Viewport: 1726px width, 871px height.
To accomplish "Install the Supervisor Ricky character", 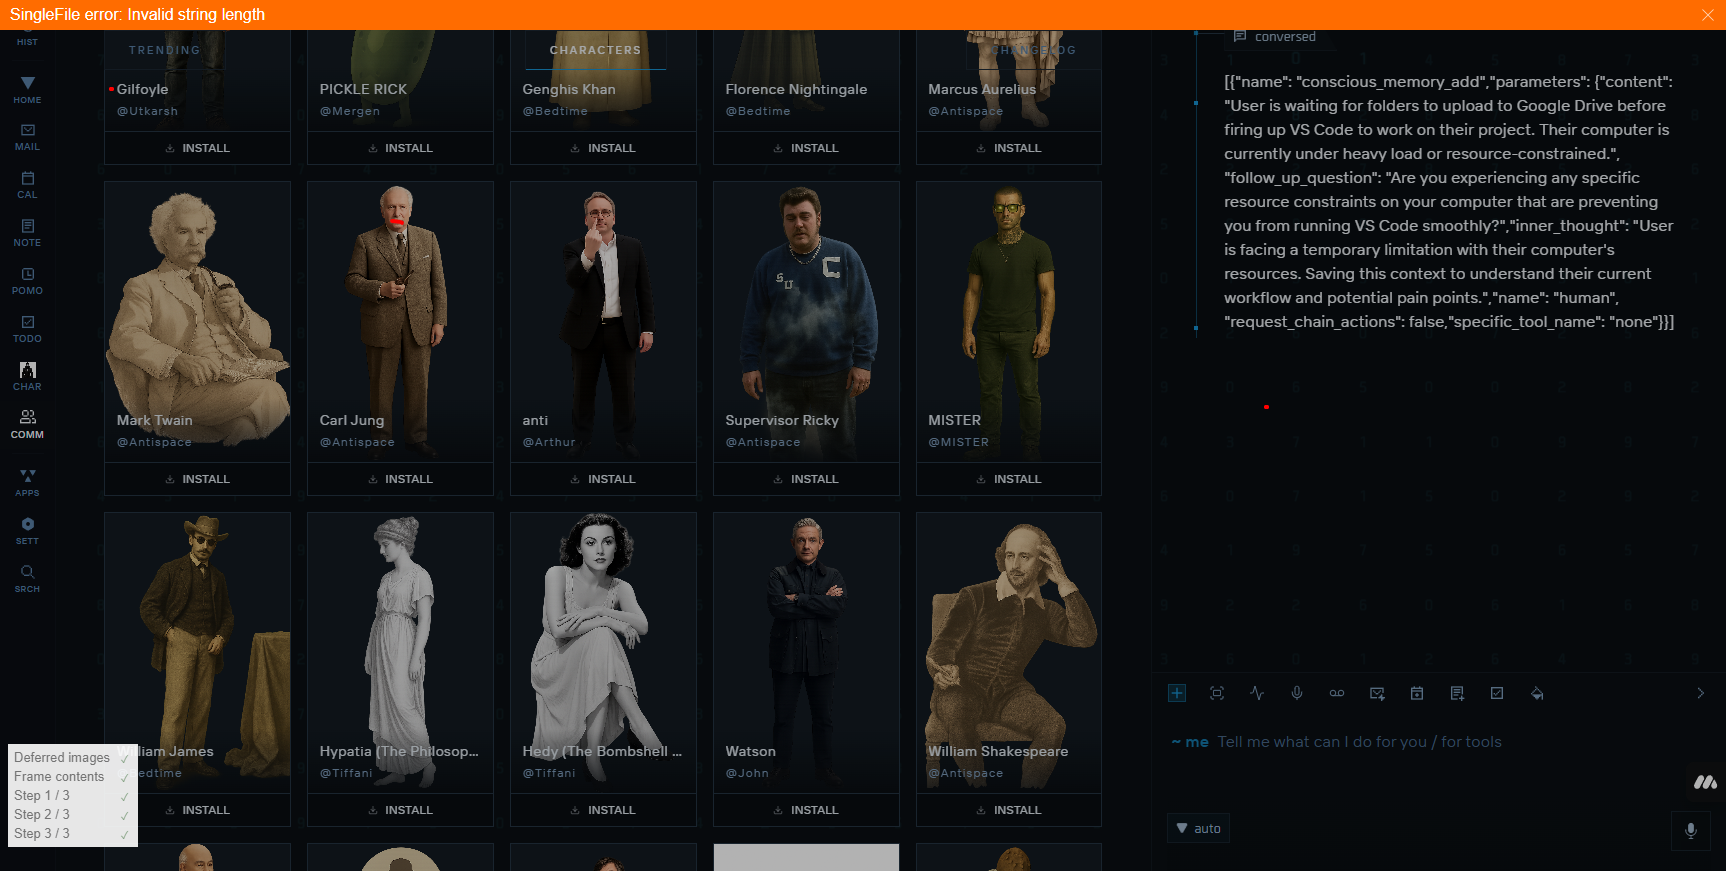I will 806,479.
